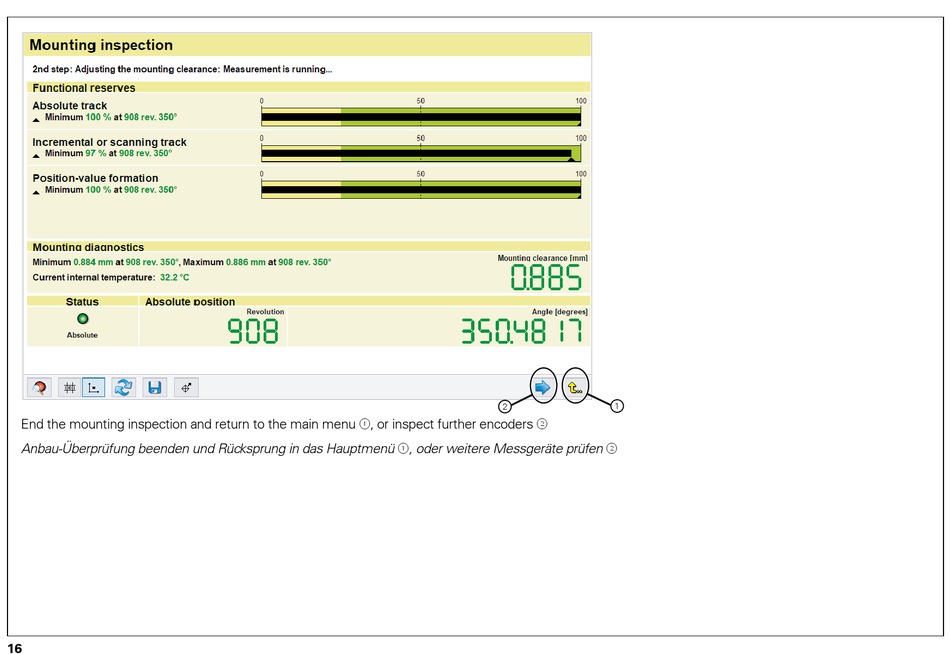Click the minimum clearance value 0.884 mm

pyautogui.click(x=93, y=262)
